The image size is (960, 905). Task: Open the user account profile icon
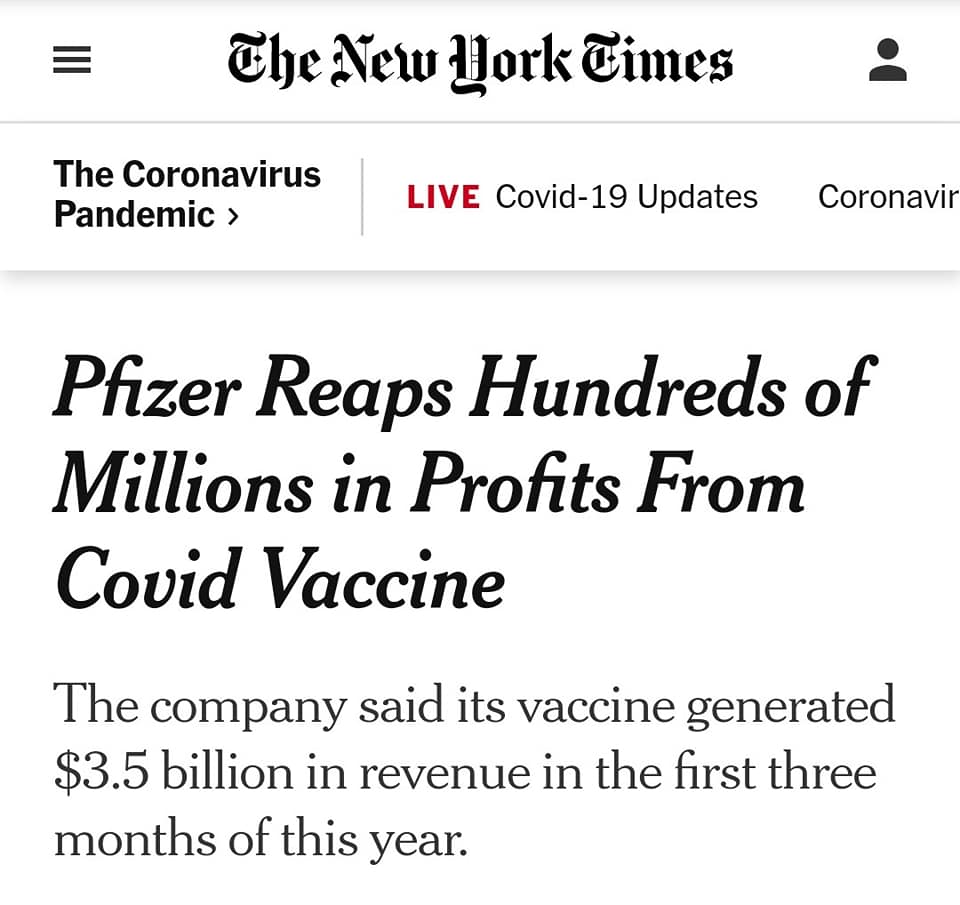(x=888, y=60)
